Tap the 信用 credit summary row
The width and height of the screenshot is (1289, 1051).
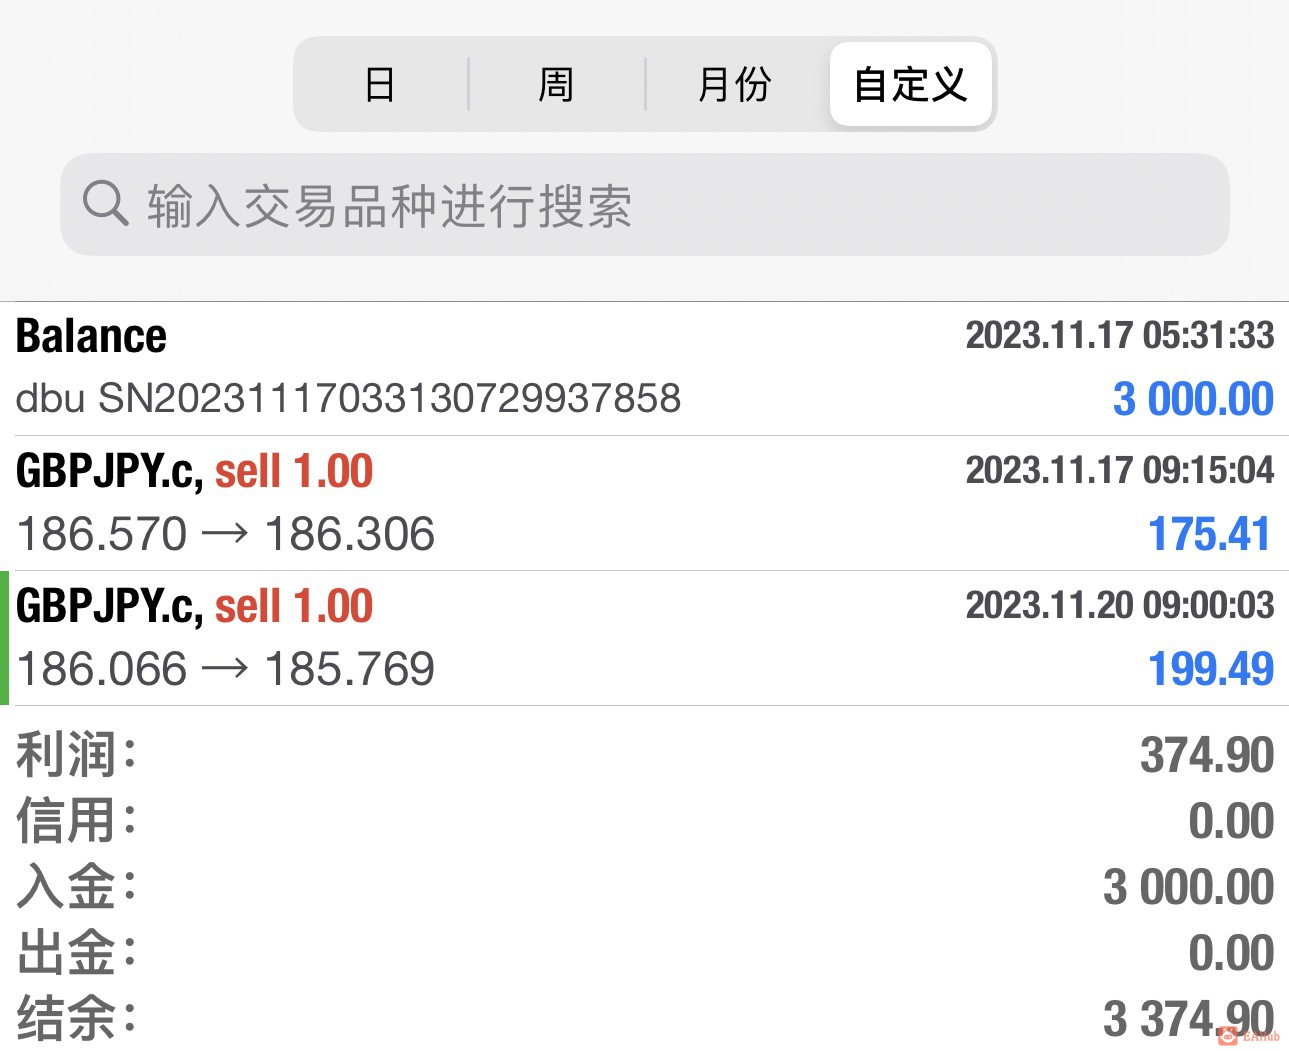pos(644,821)
